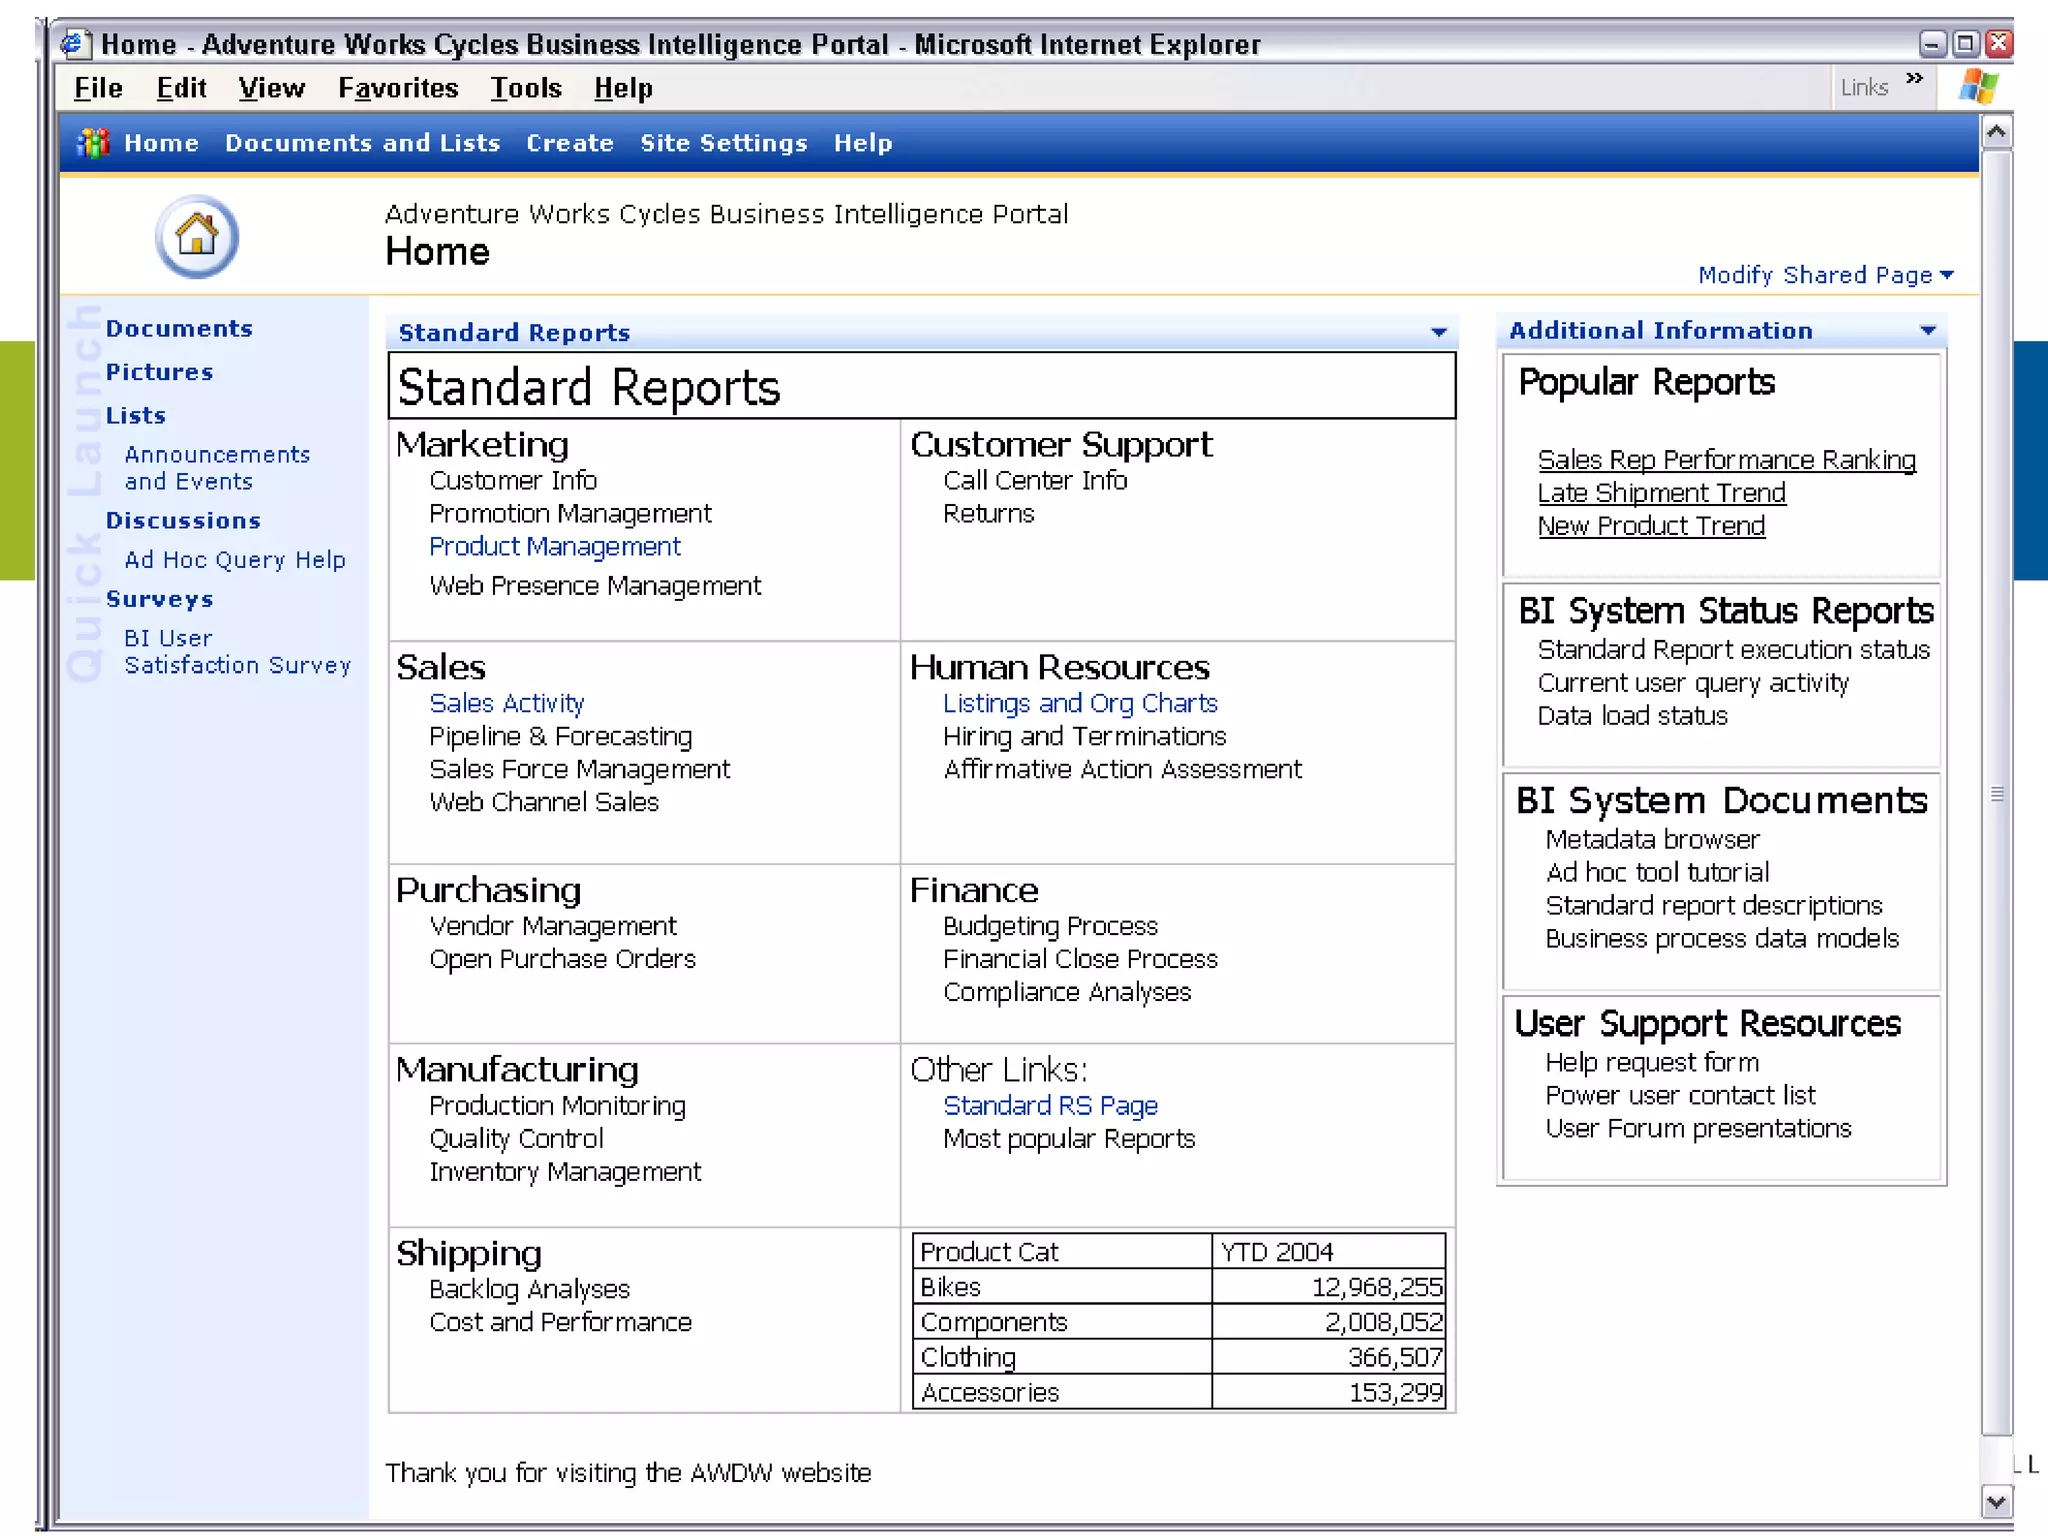Open Sales Rep Performance Ranking report
Viewport: 2048px width, 1536px height.
pos(1726,460)
